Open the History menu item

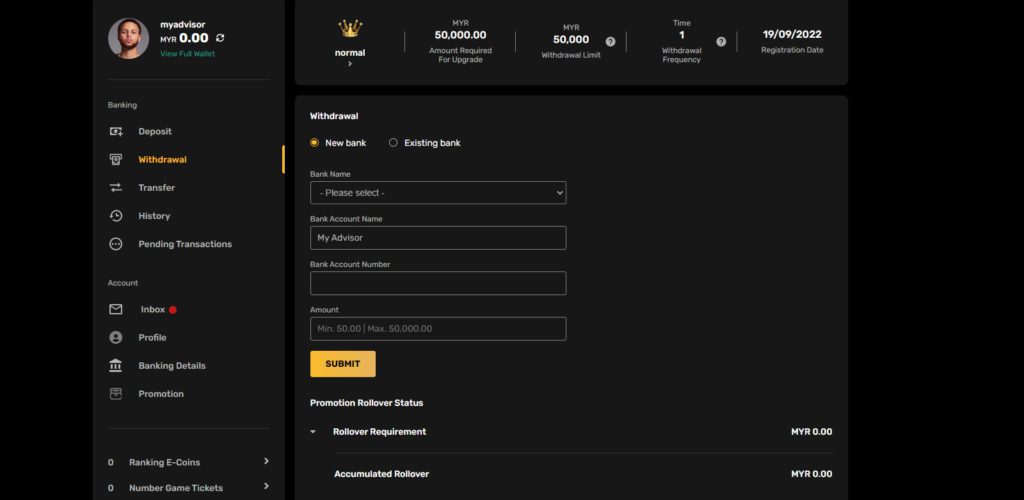pyautogui.click(x=154, y=215)
